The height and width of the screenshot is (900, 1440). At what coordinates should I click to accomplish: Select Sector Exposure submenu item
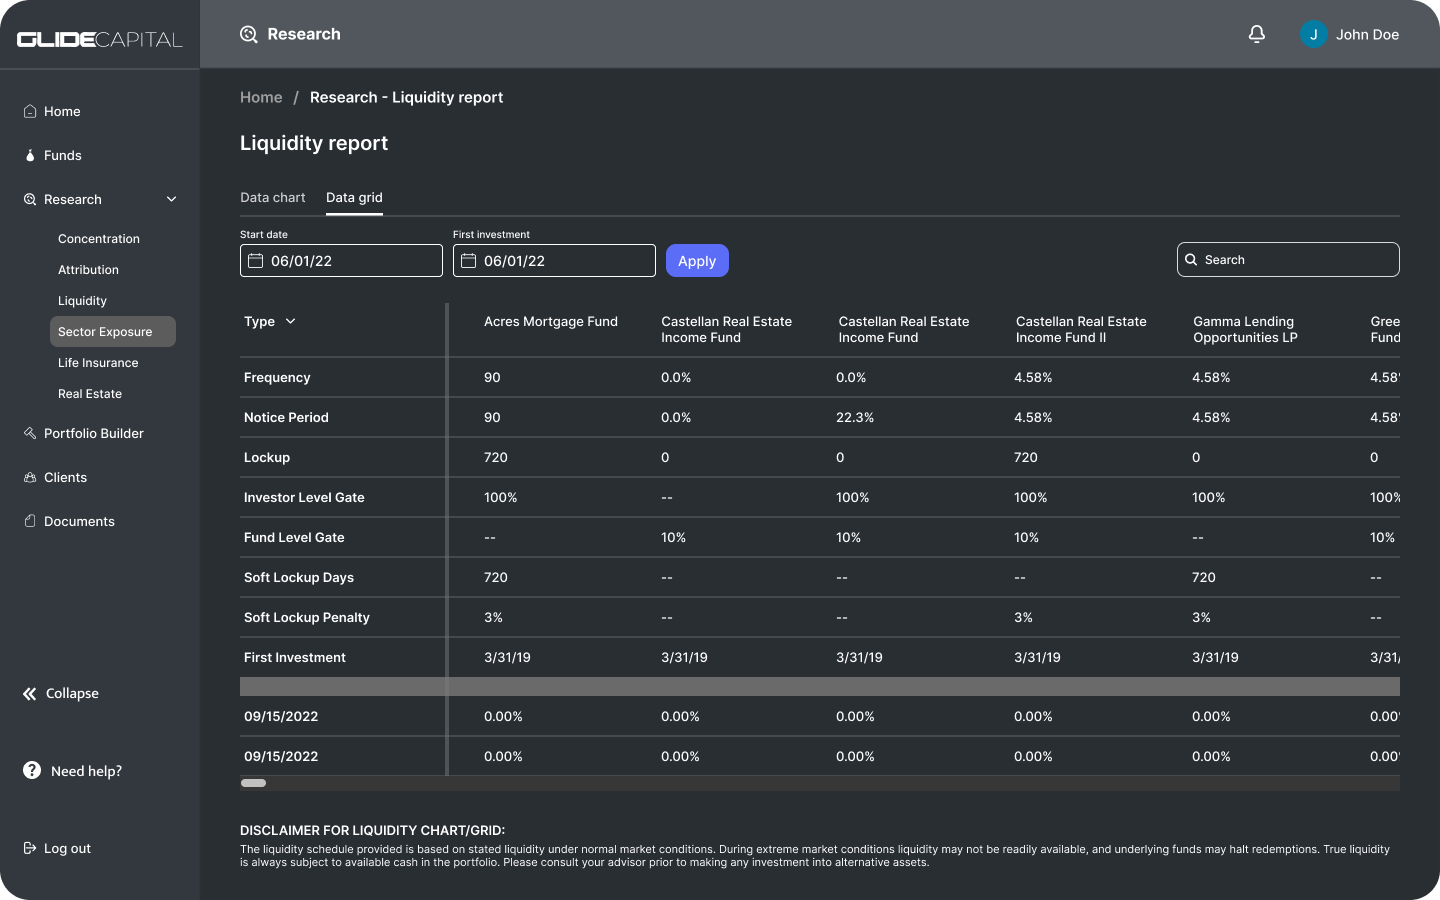coord(113,332)
